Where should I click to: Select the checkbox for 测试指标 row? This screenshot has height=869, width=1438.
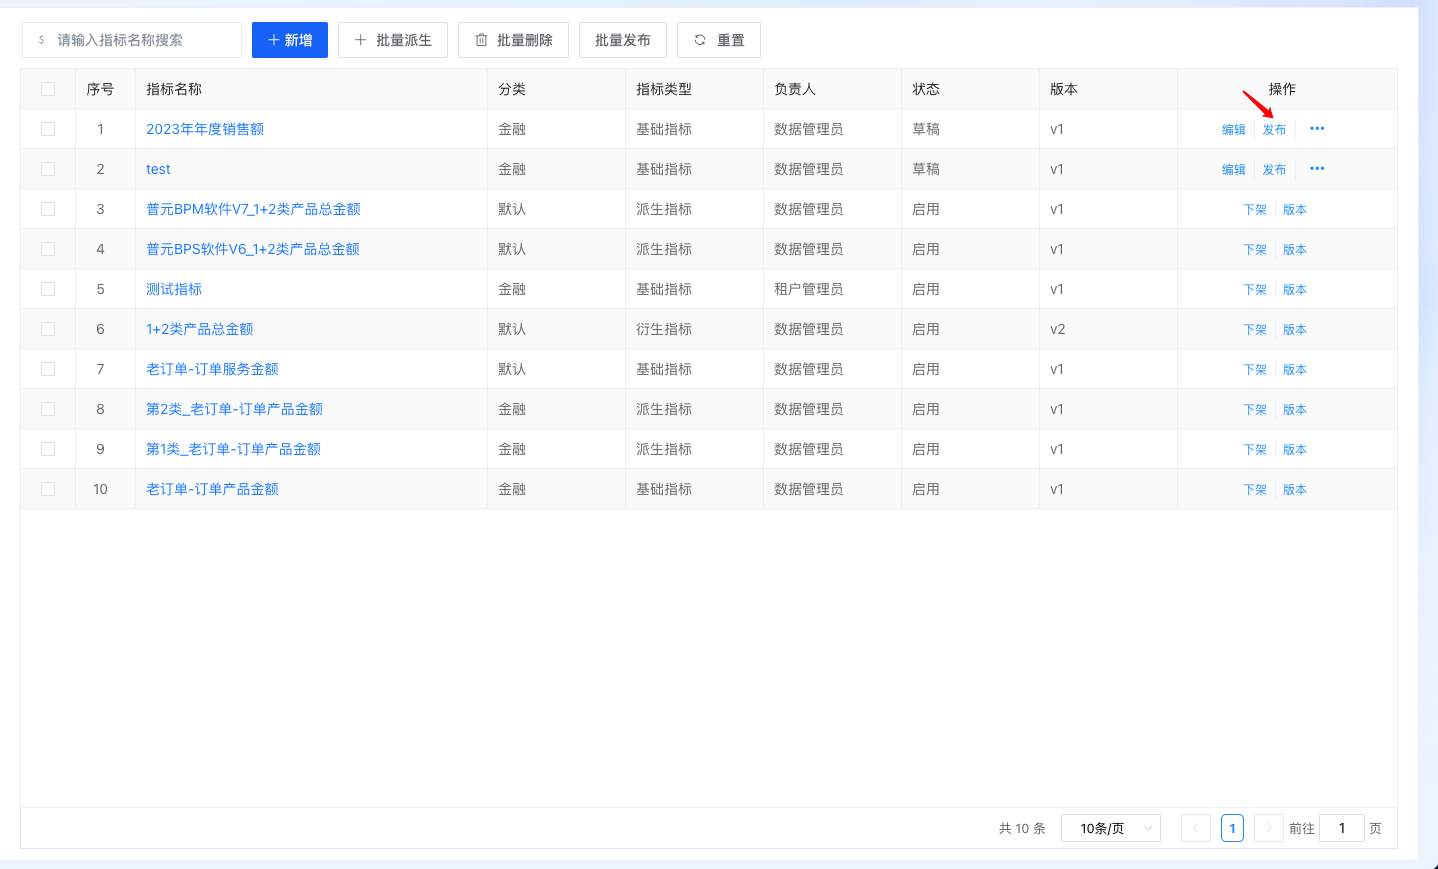[48, 289]
